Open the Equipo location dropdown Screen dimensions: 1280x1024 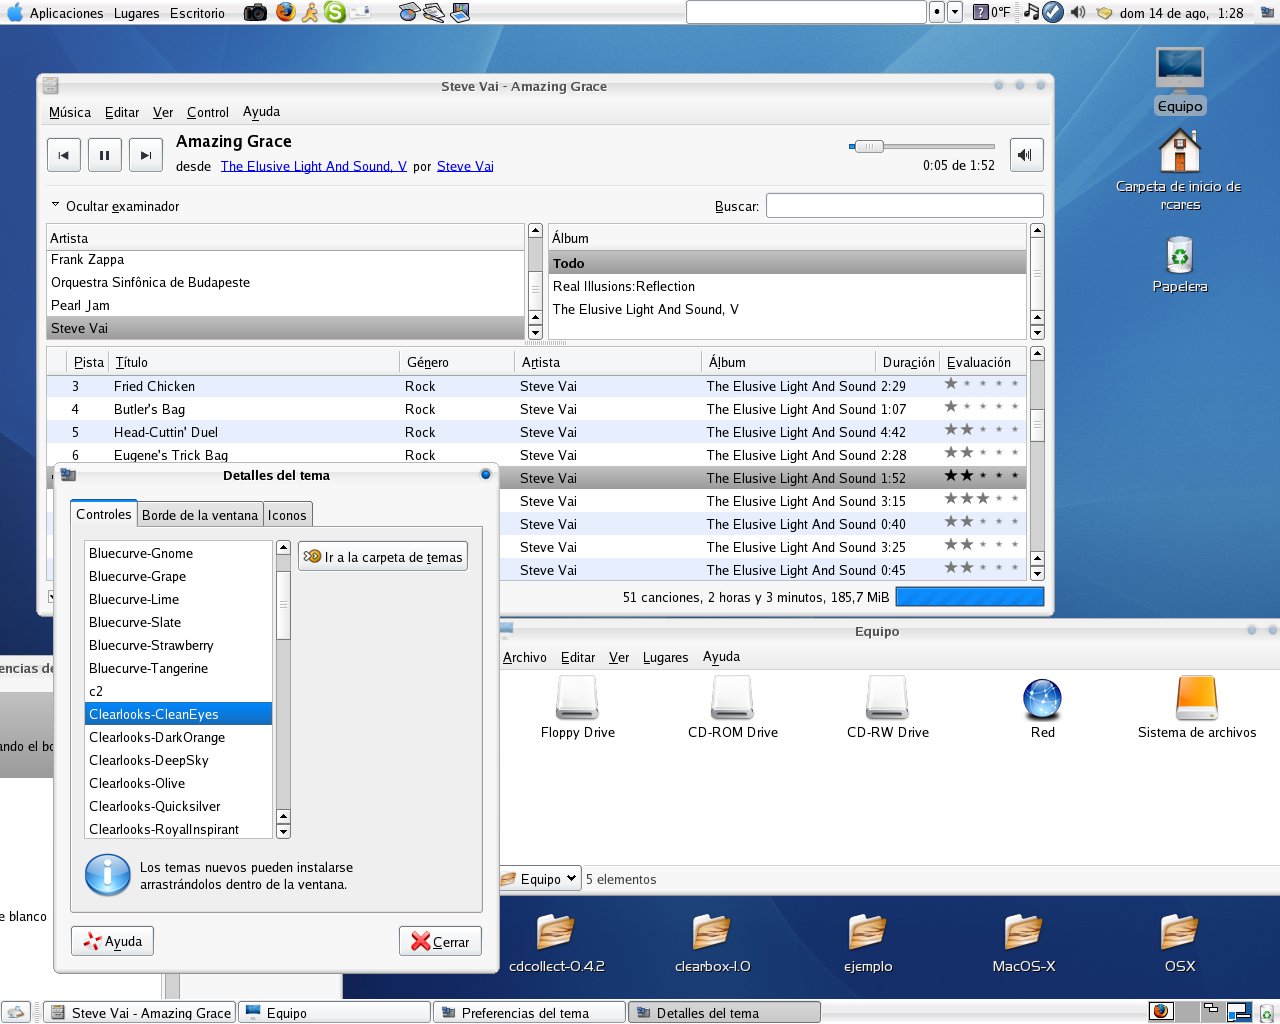540,879
